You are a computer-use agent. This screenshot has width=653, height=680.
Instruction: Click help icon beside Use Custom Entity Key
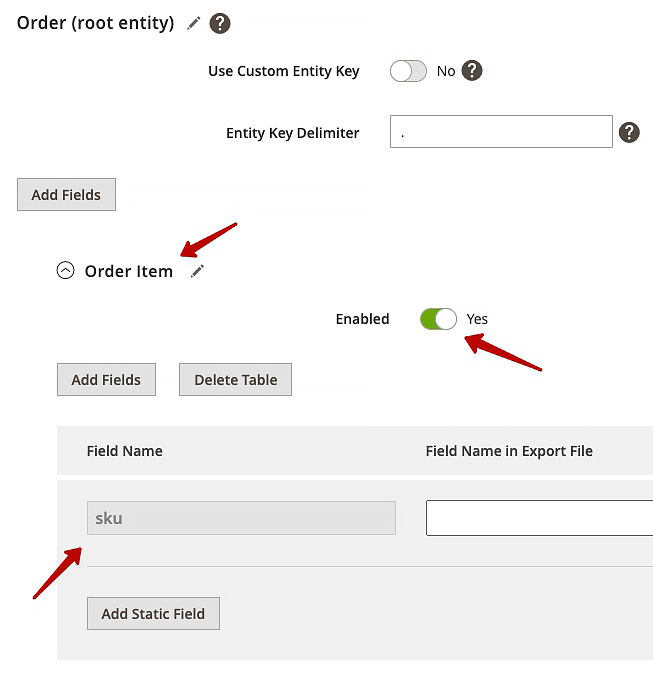click(x=472, y=71)
